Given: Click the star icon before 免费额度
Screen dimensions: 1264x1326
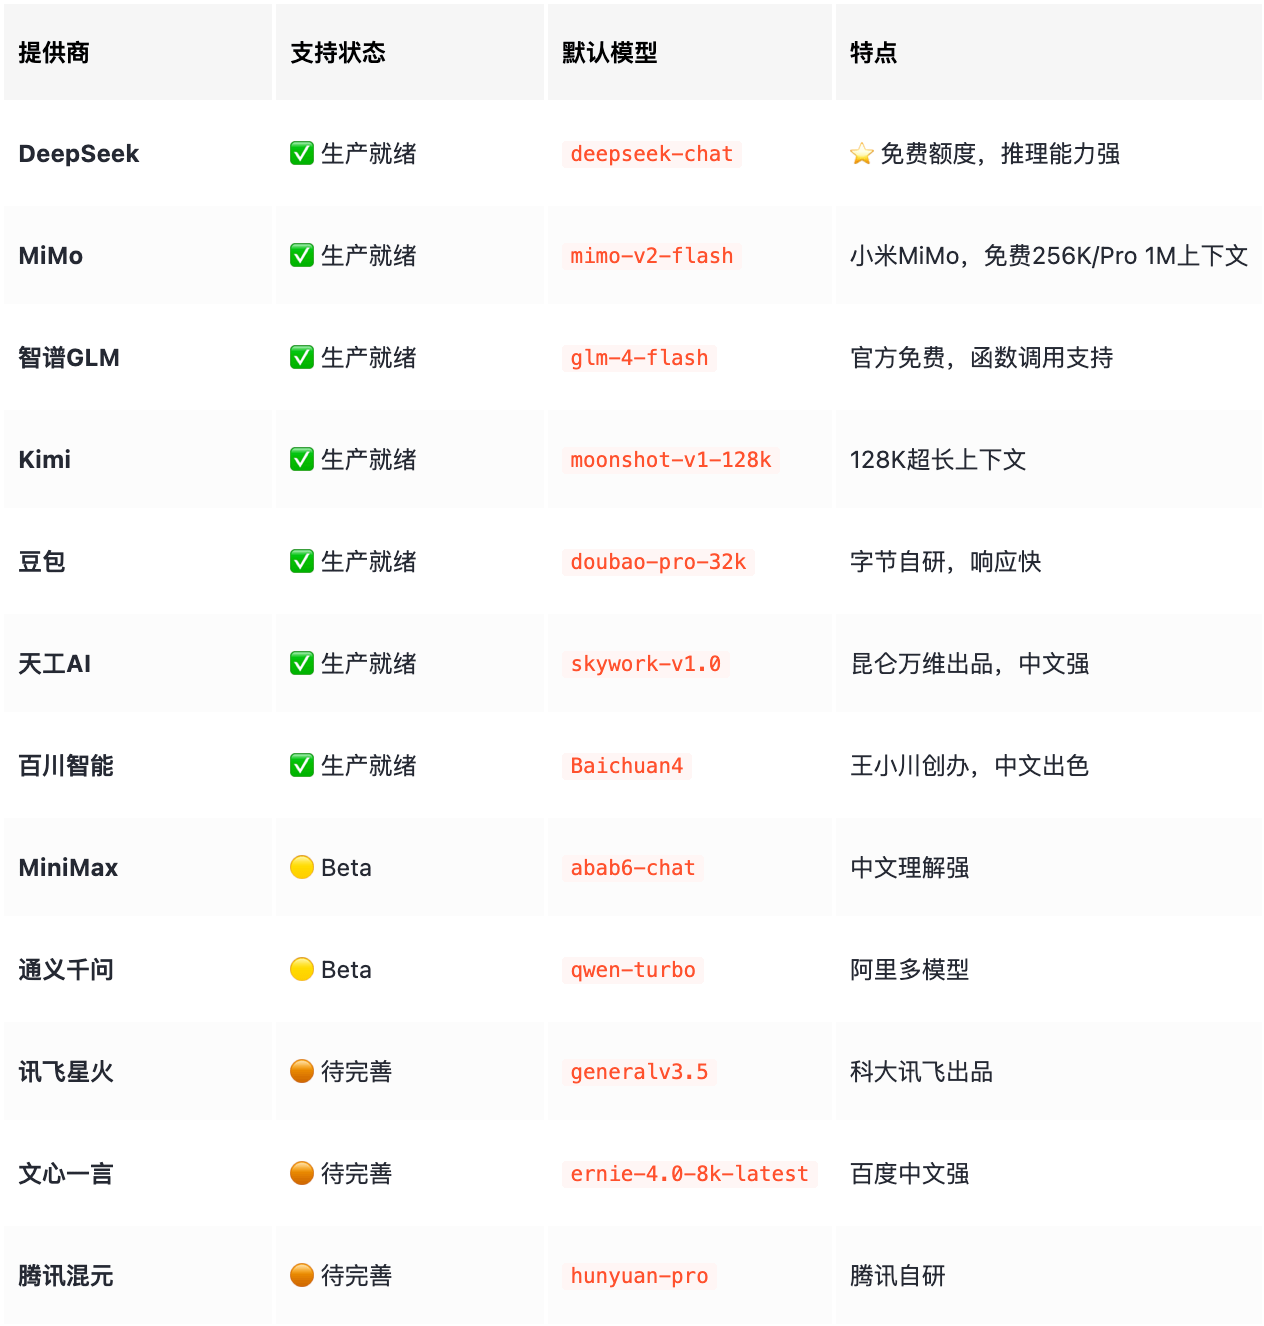Looking at the screenshot, I should [862, 153].
